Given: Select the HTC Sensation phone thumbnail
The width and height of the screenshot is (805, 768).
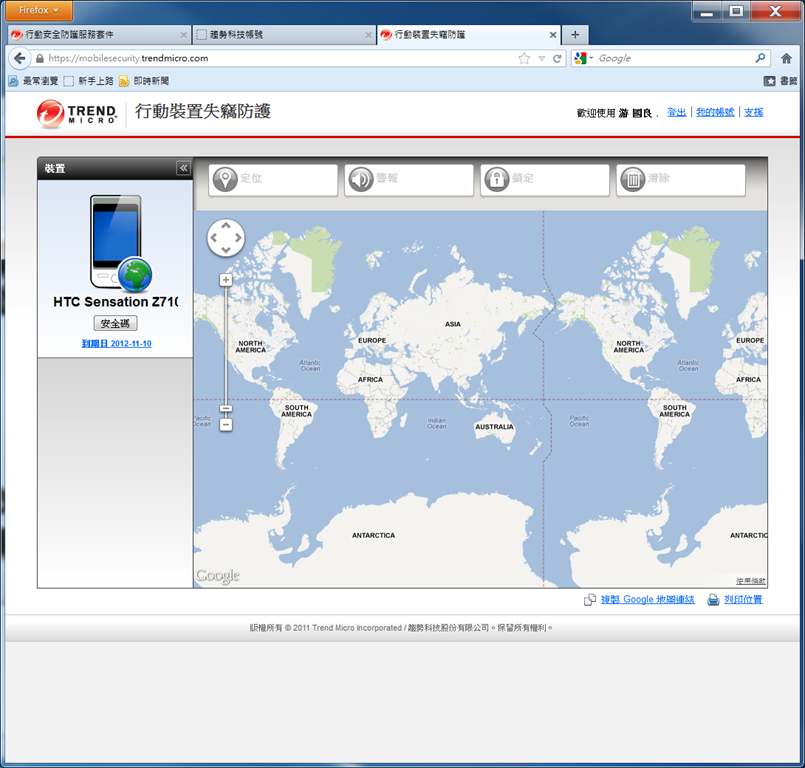Looking at the screenshot, I should tap(120, 243).
